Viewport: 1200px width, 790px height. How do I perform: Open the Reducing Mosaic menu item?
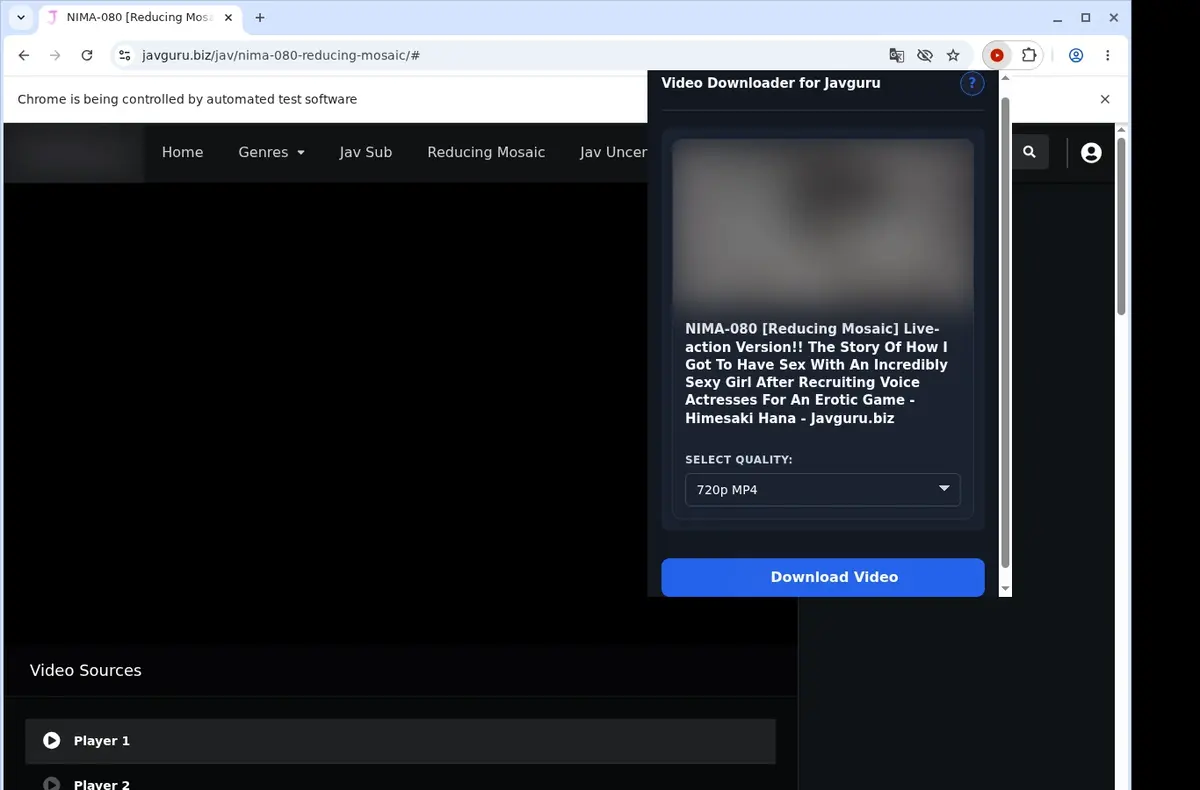pos(486,152)
